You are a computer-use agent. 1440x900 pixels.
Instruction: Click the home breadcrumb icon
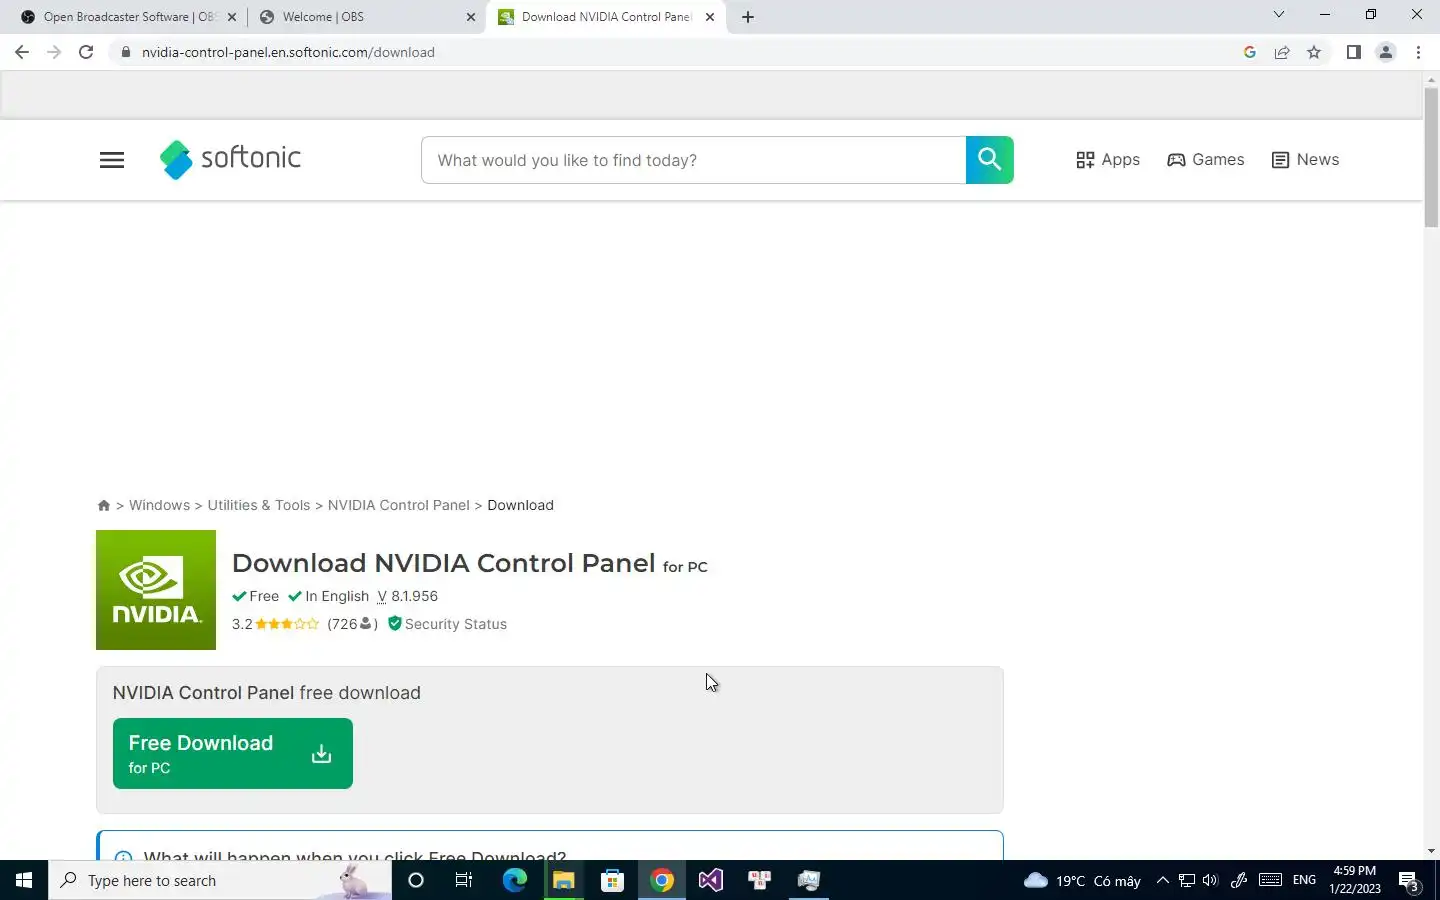click(104, 505)
